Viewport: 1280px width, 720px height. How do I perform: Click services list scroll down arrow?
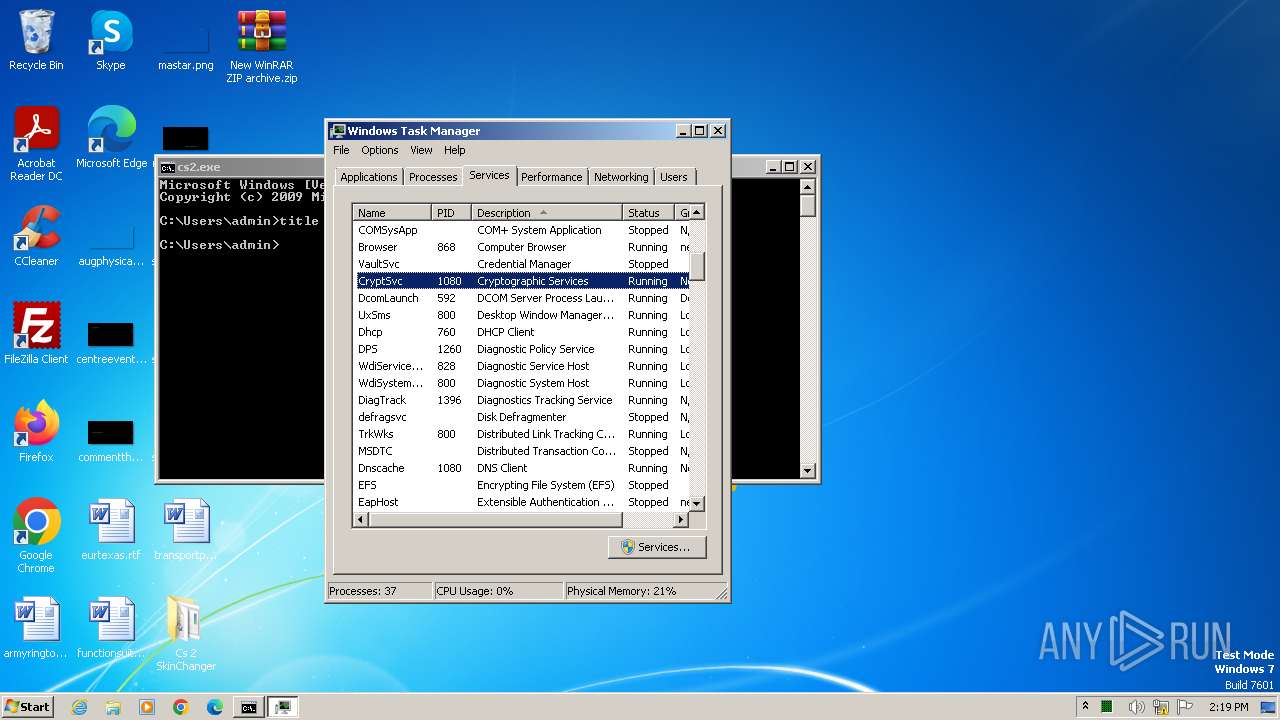(x=697, y=503)
